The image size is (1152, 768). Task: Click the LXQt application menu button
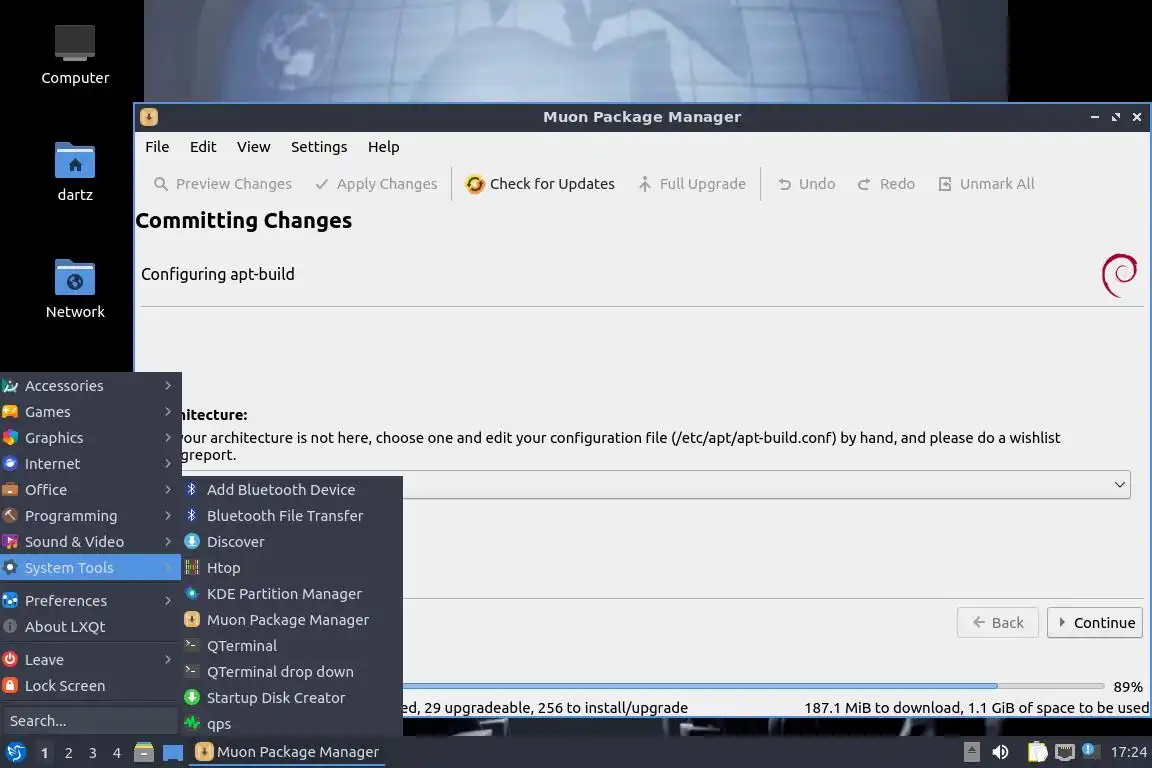pos(15,752)
